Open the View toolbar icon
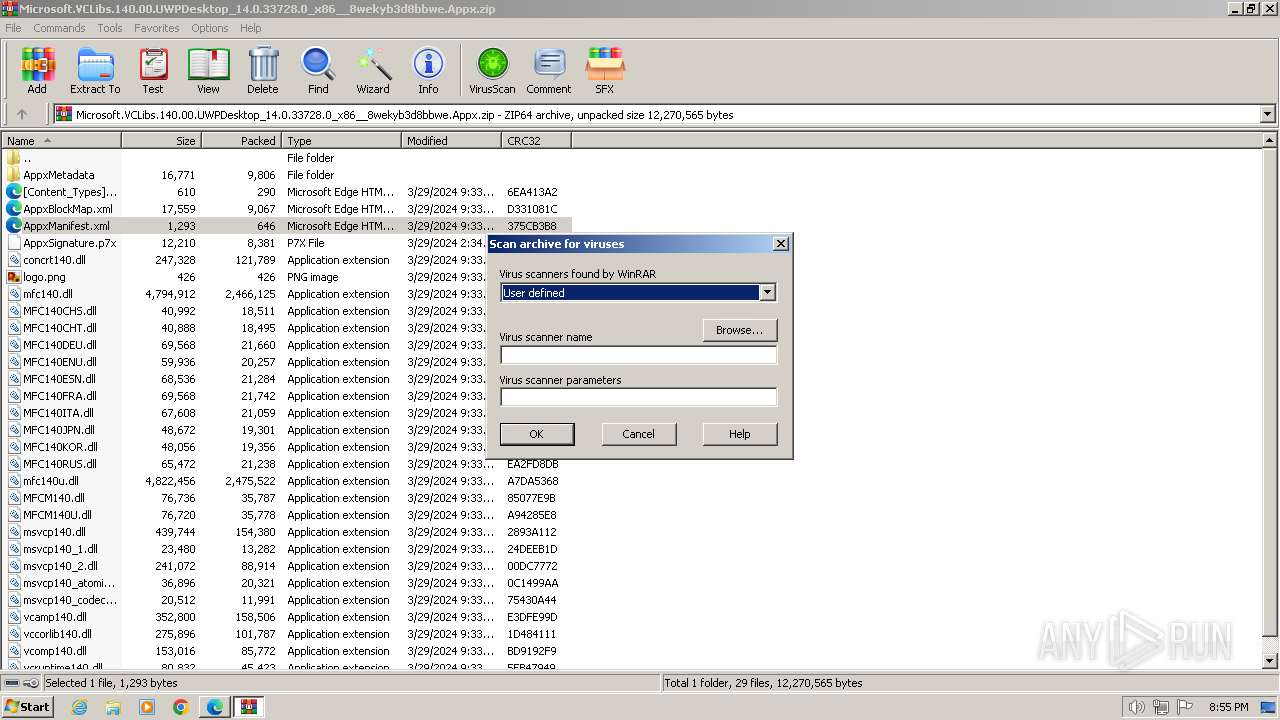Image resolution: width=1280 pixels, height=720 pixels. pyautogui.click(x=208, y=70)
